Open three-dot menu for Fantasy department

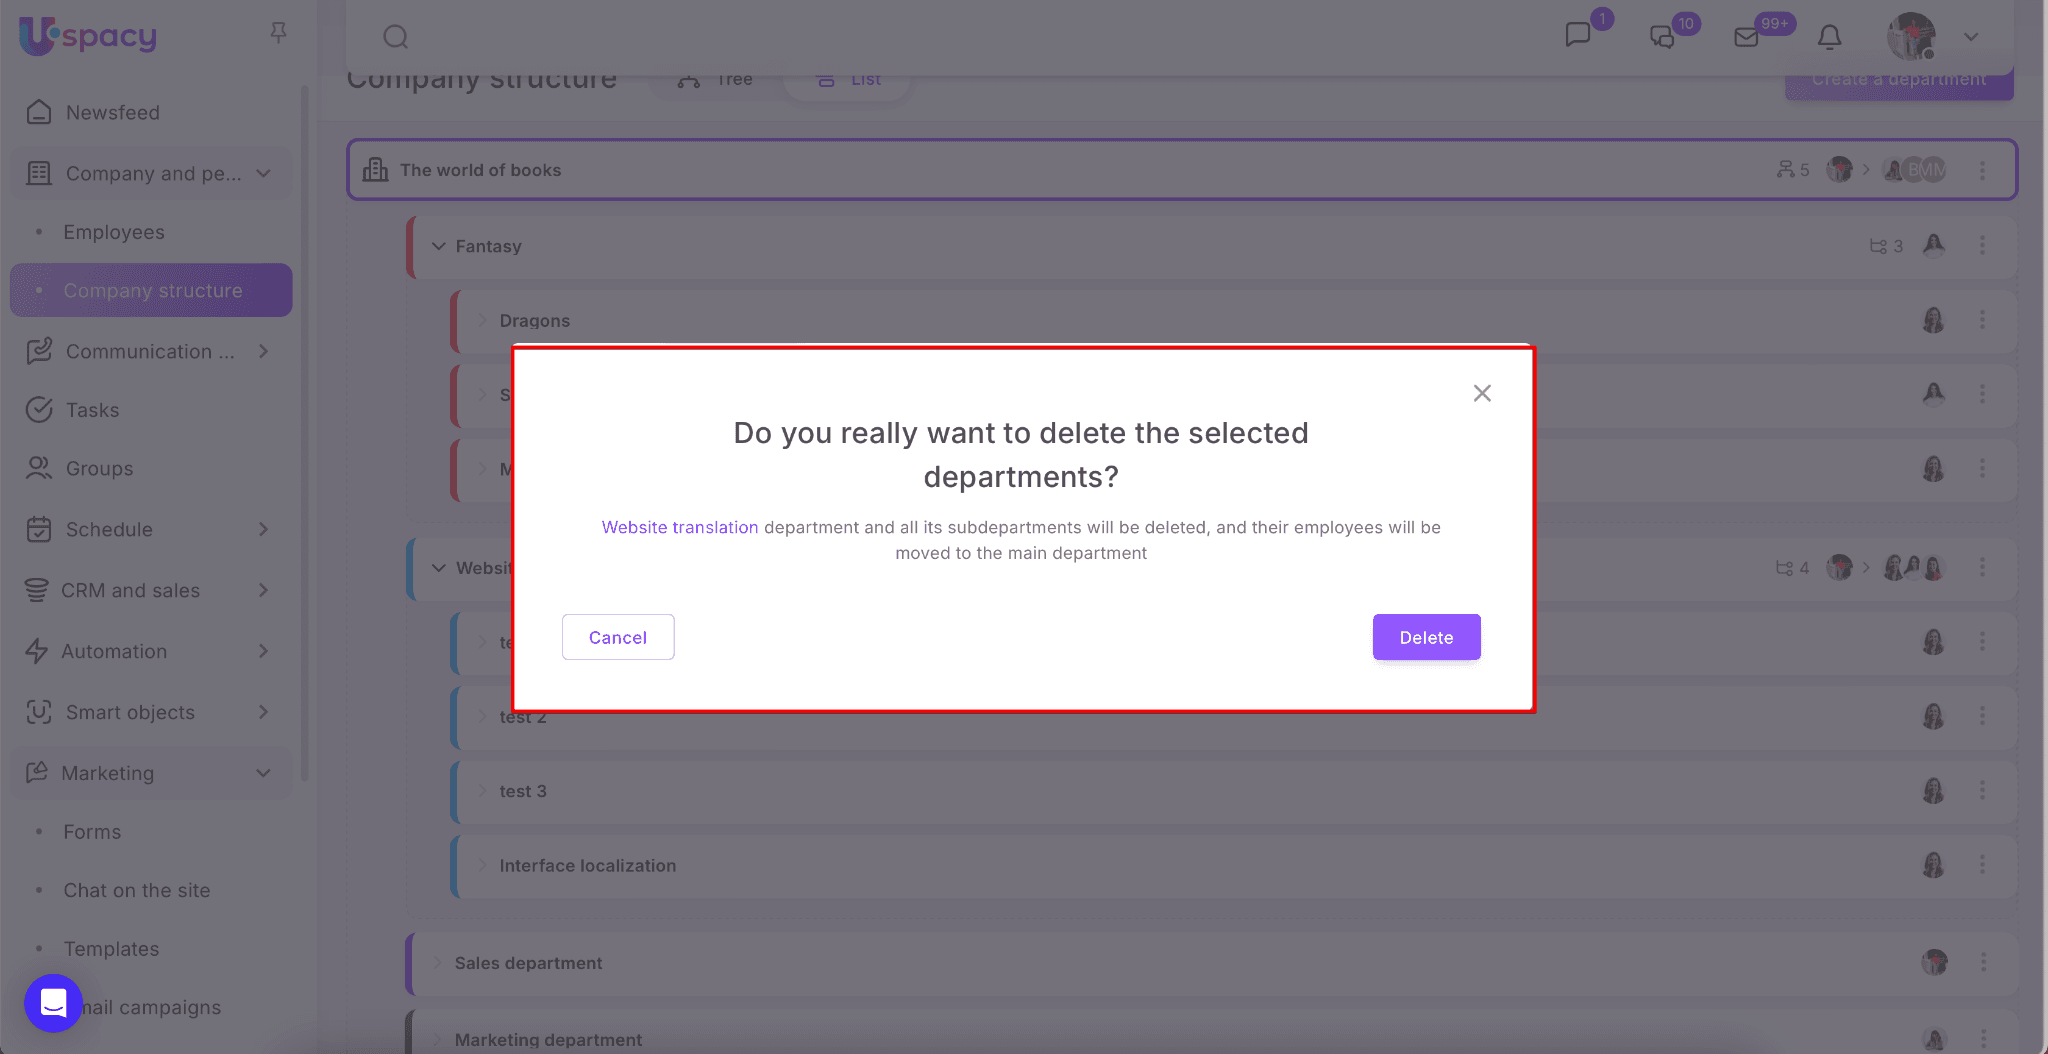[1982, 245]
